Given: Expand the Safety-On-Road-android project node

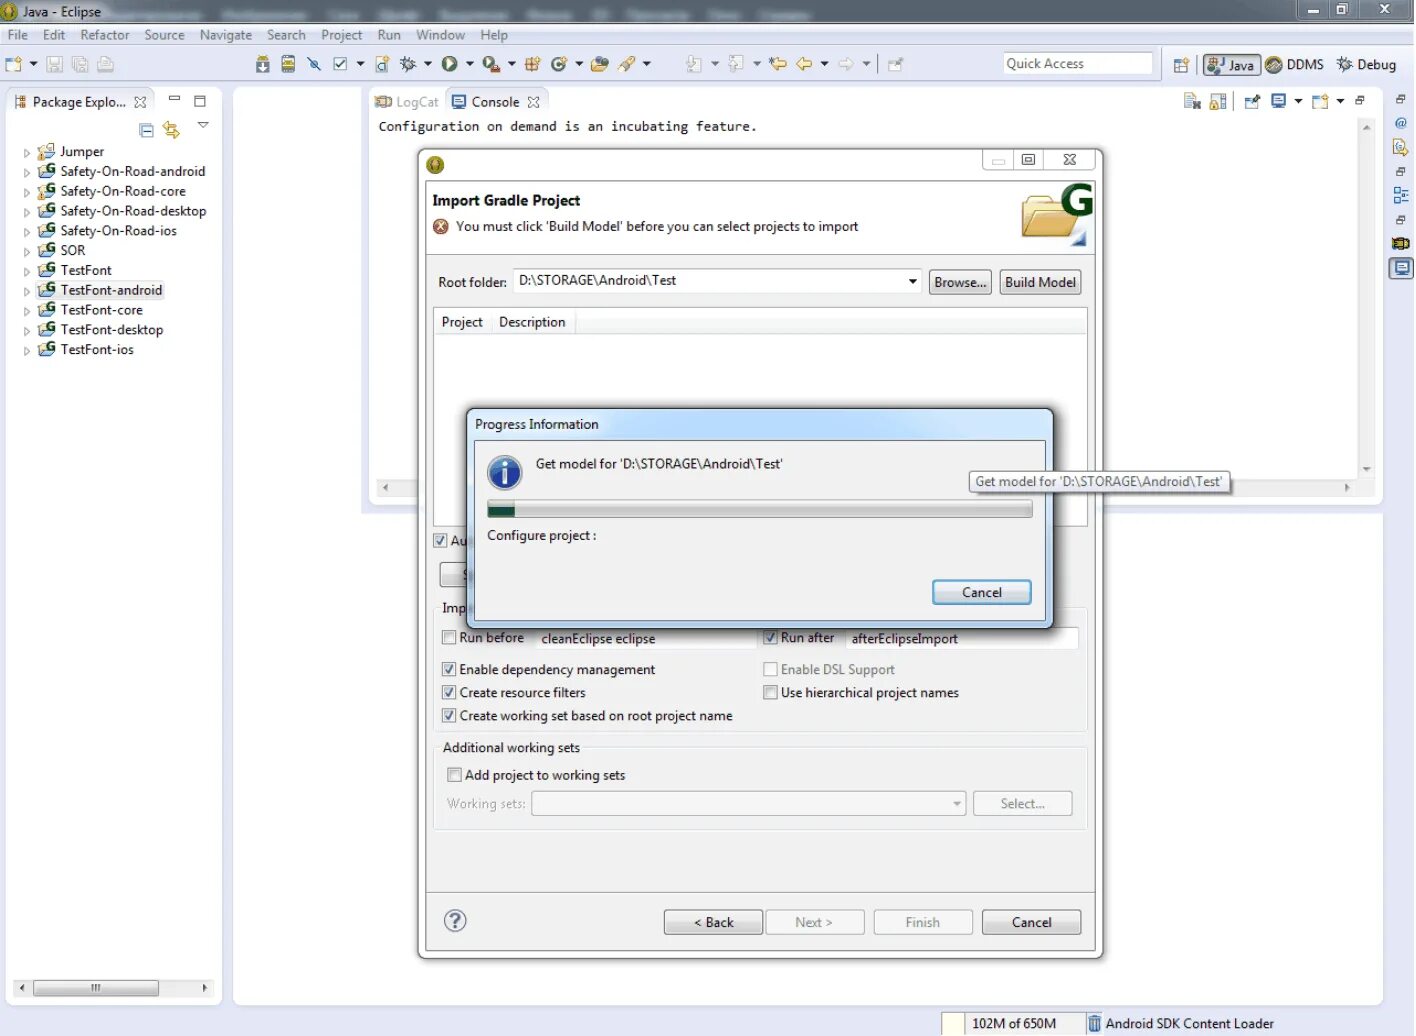Looking at the screenshot, I should 27,172.
